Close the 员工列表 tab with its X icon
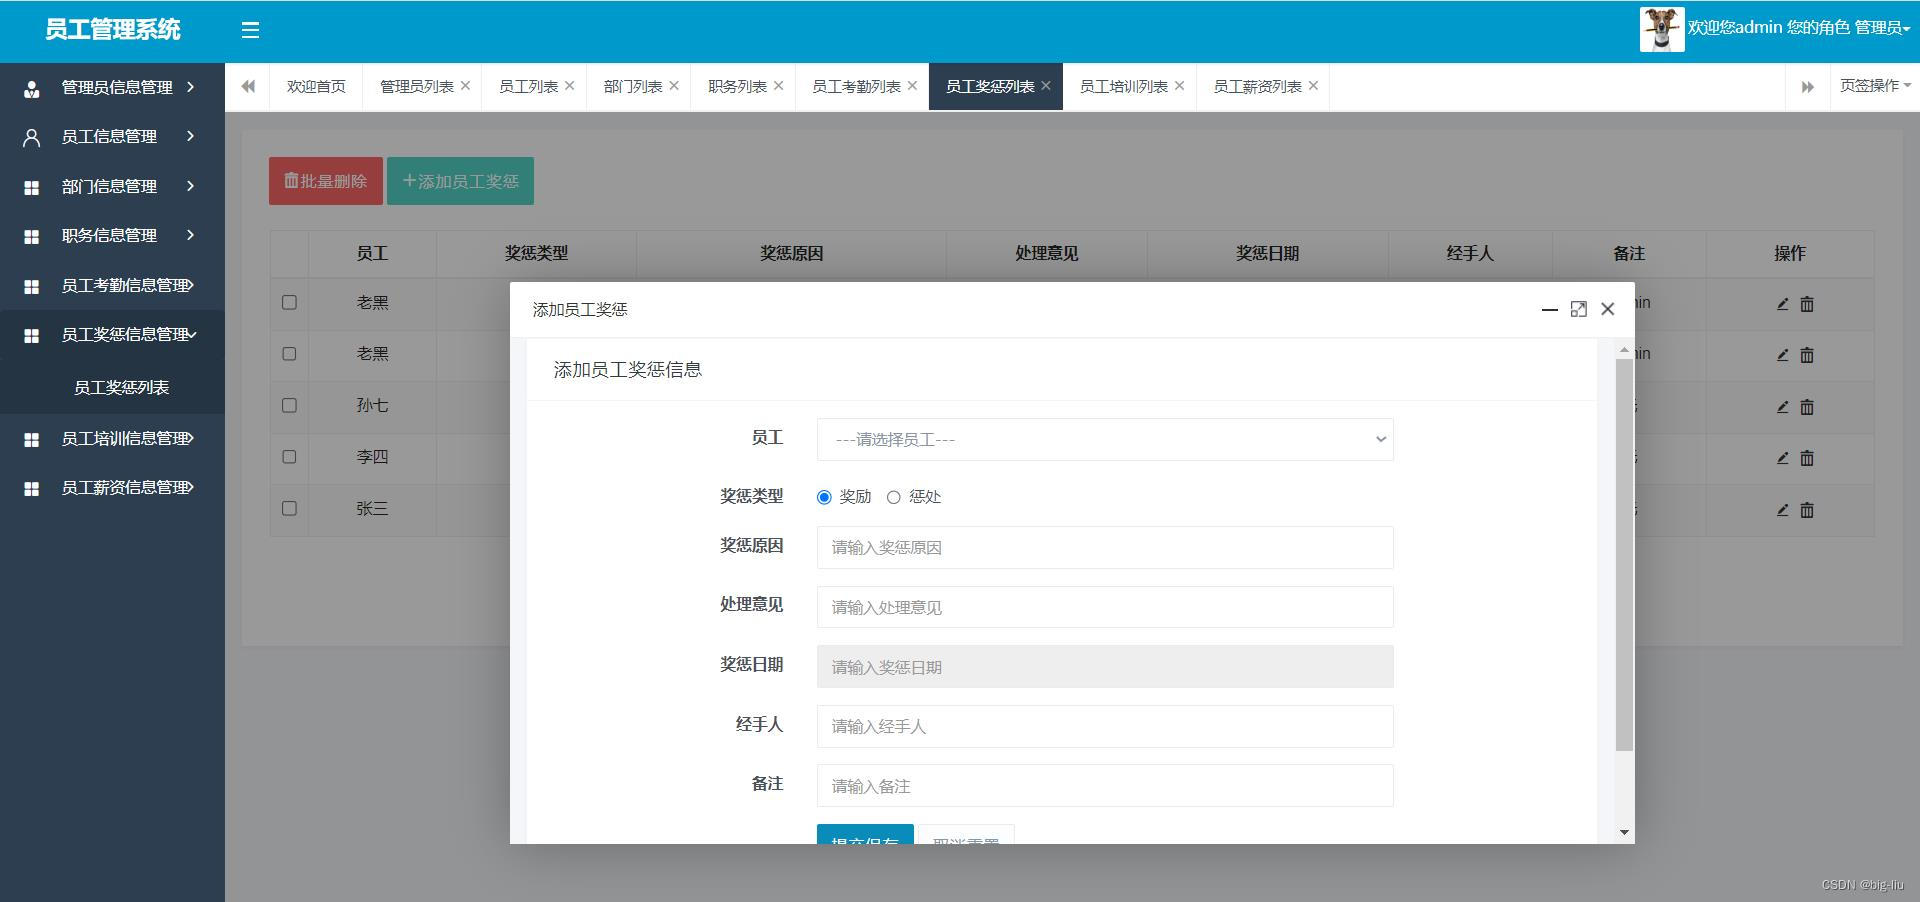Viewport: 1920px width, 902px height. 569,86
